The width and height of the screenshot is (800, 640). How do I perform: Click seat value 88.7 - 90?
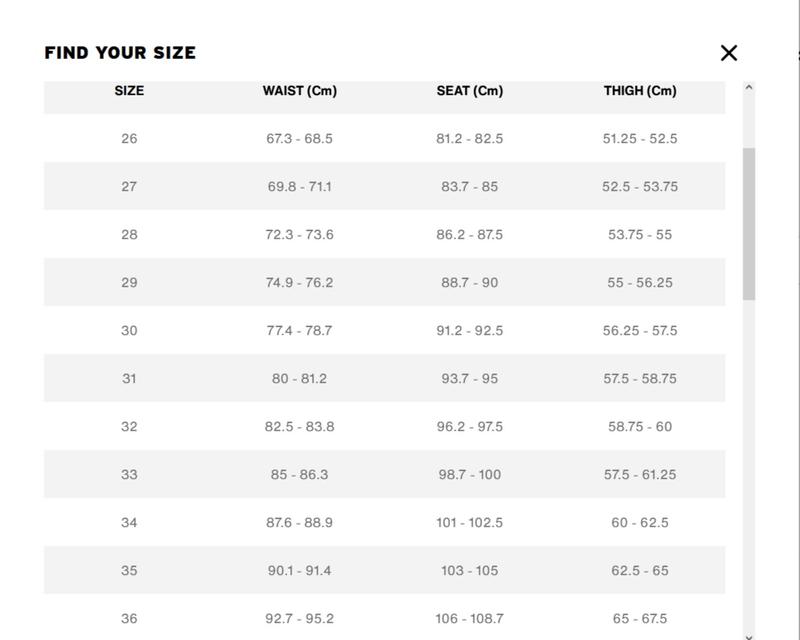tap(469, 282)
